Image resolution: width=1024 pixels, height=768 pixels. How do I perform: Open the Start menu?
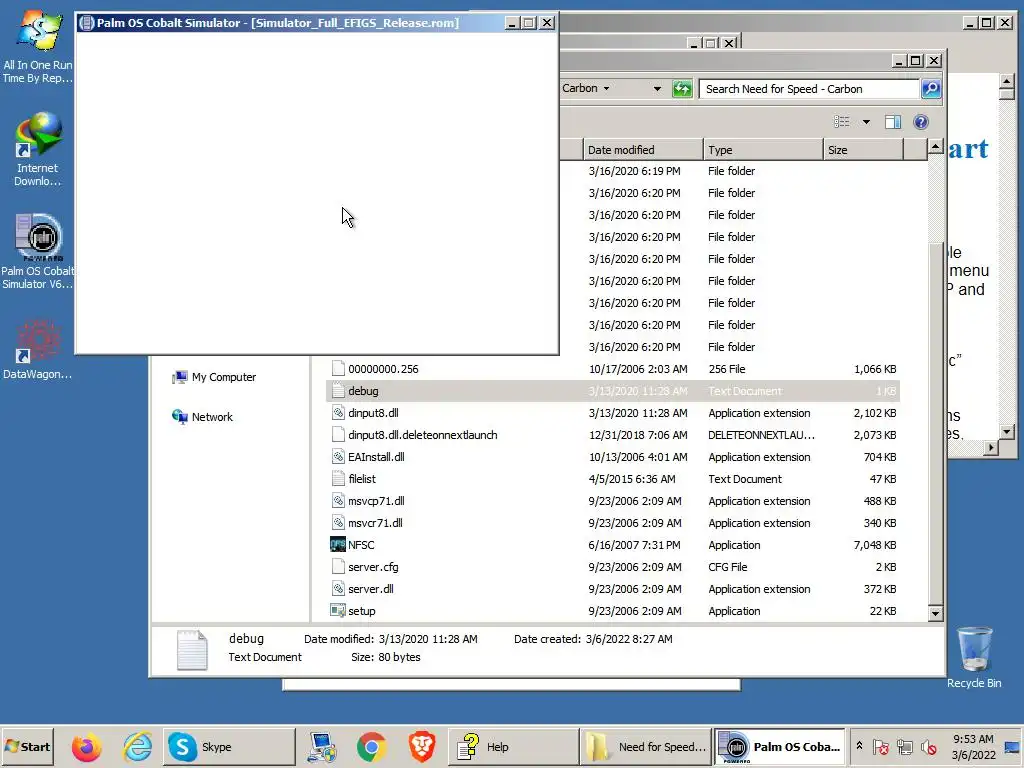coord(27,746)
